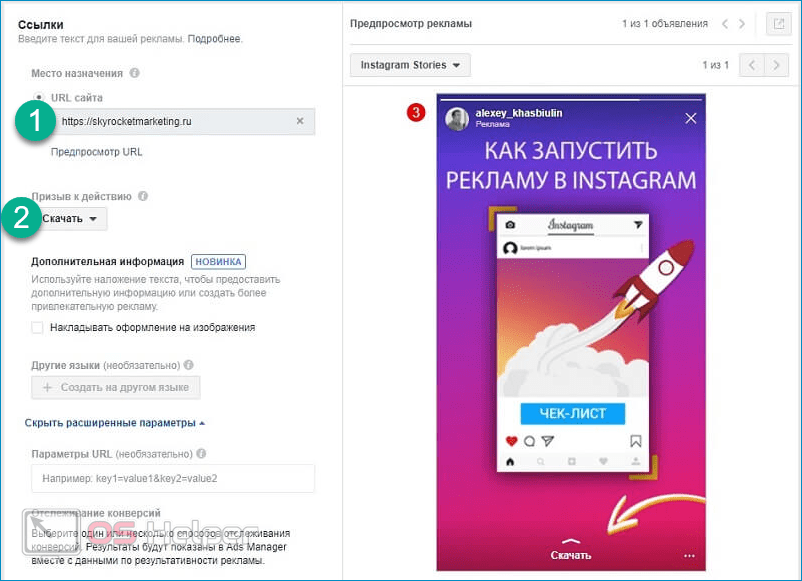Clear the website URL with the X icon

point(300,121)
